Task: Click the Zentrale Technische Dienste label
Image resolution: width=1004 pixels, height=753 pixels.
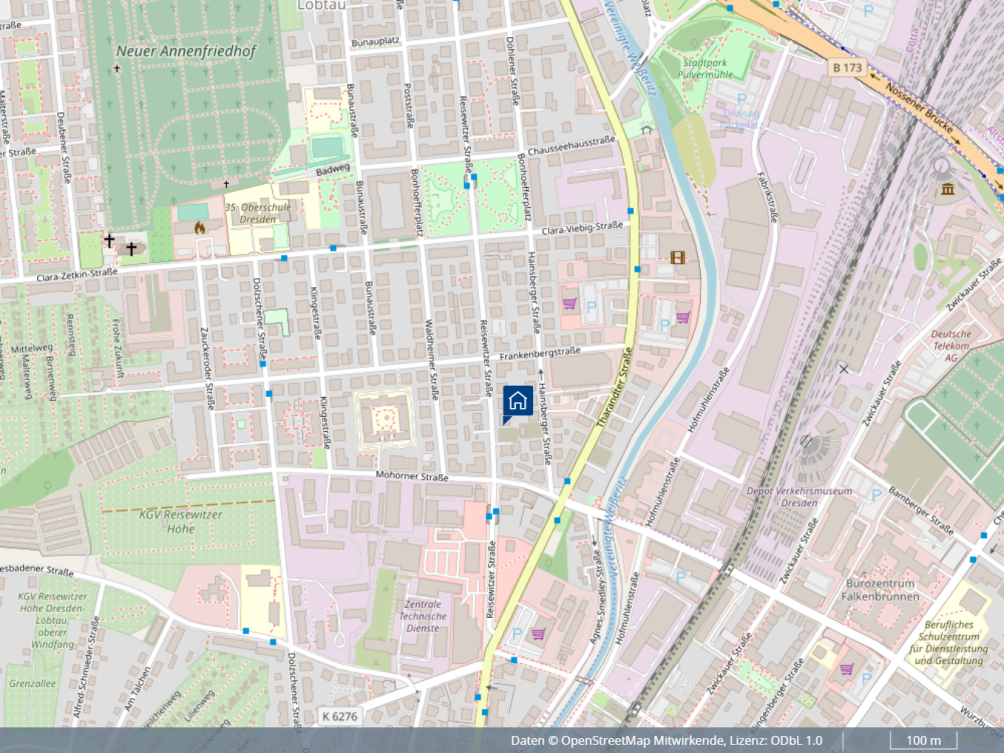Action: 423,616
